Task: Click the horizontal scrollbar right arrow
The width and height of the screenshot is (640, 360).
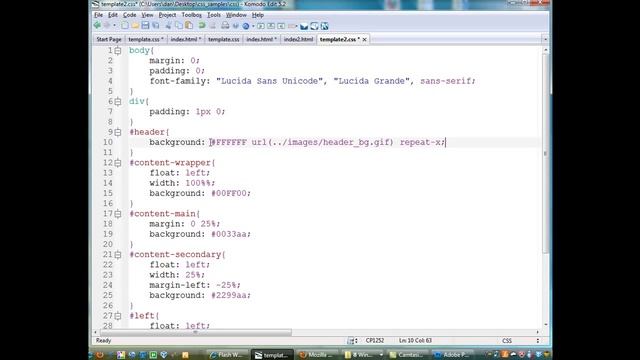Action: [x=538, y=332]
